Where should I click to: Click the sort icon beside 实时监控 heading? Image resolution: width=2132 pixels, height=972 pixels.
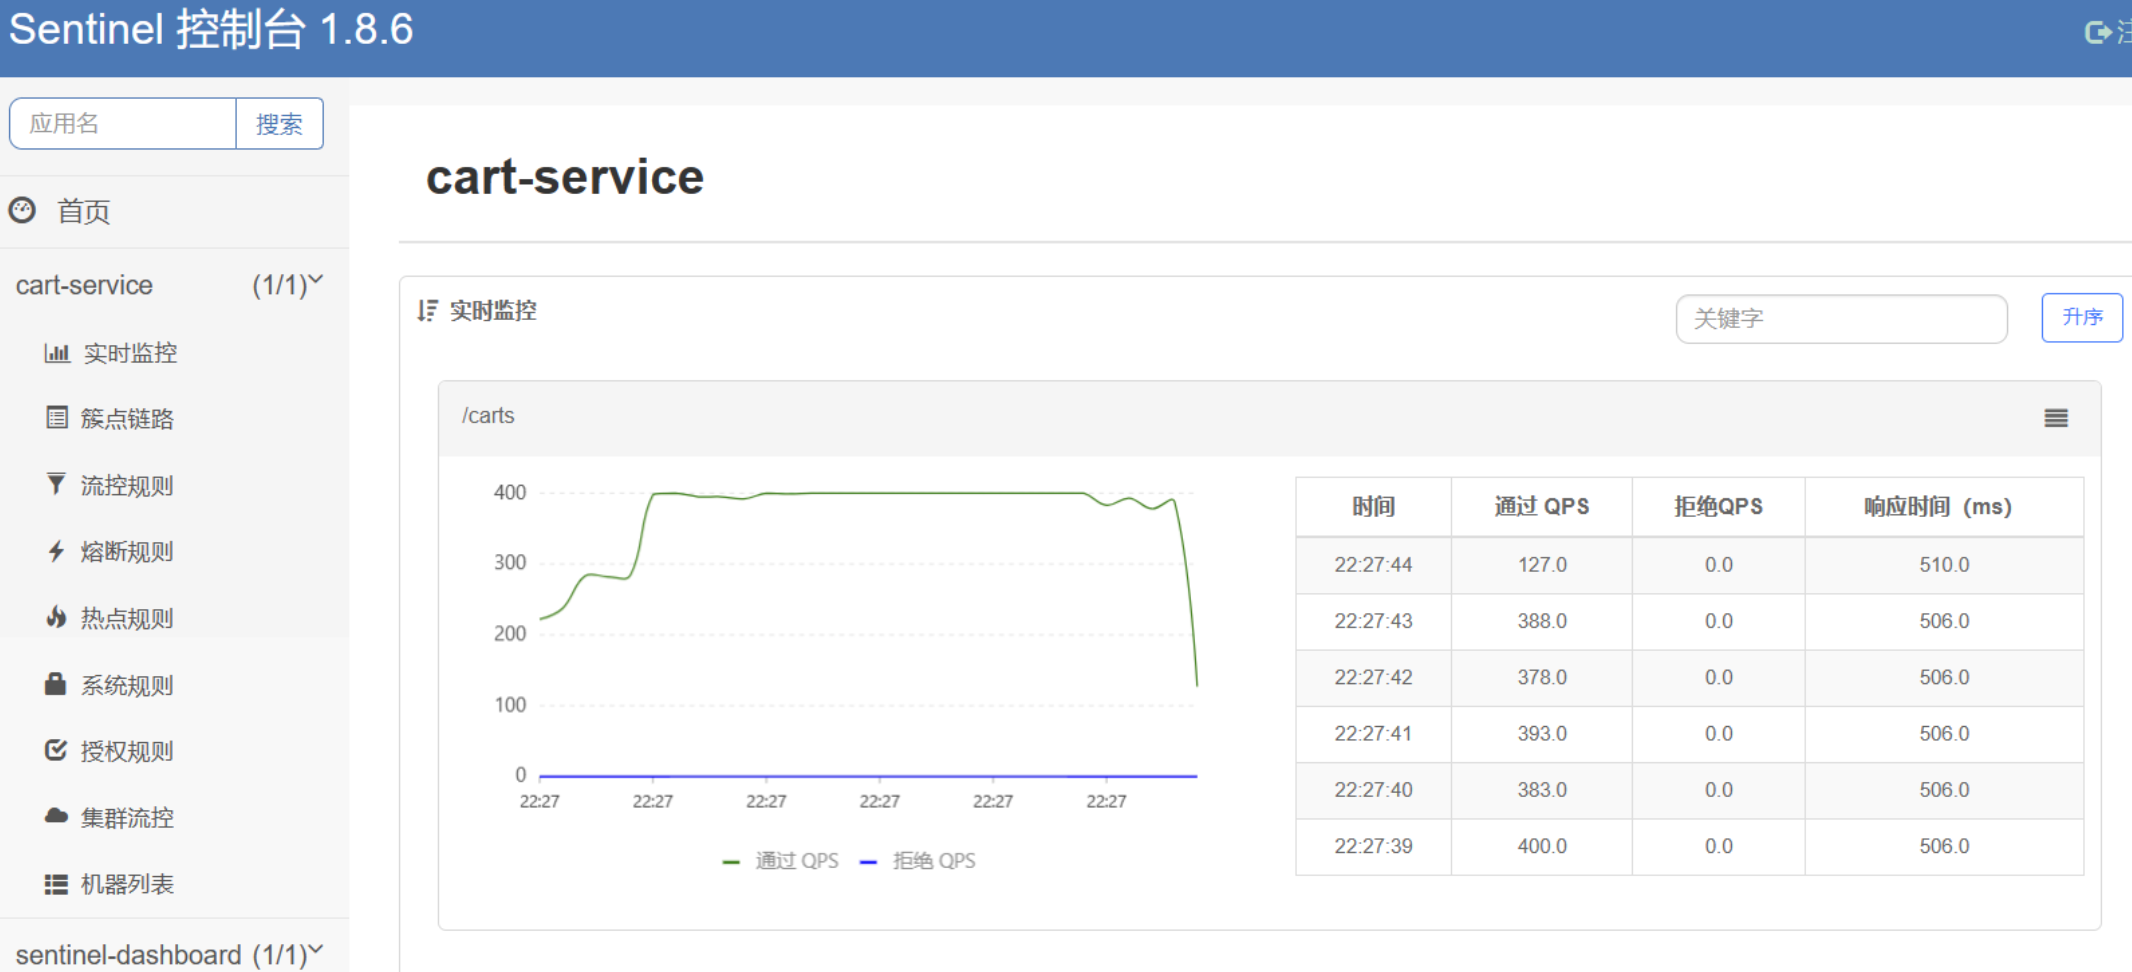[x=428, y=311]
